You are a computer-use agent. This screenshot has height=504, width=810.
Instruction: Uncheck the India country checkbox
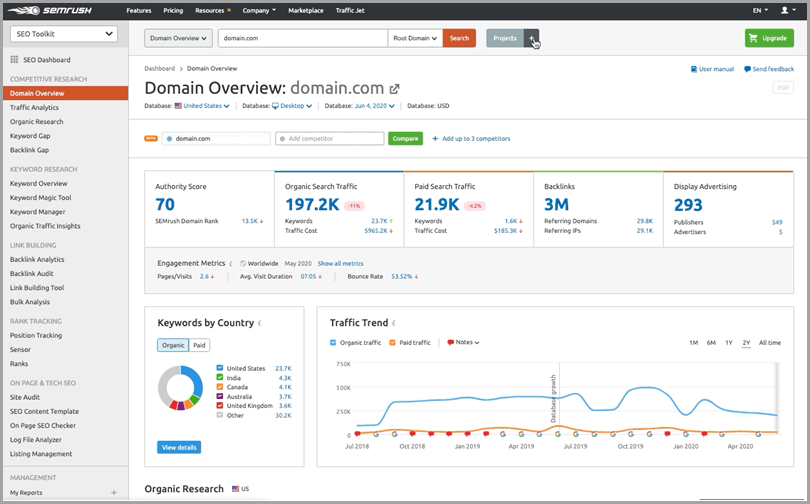click(x=220, y=377)
